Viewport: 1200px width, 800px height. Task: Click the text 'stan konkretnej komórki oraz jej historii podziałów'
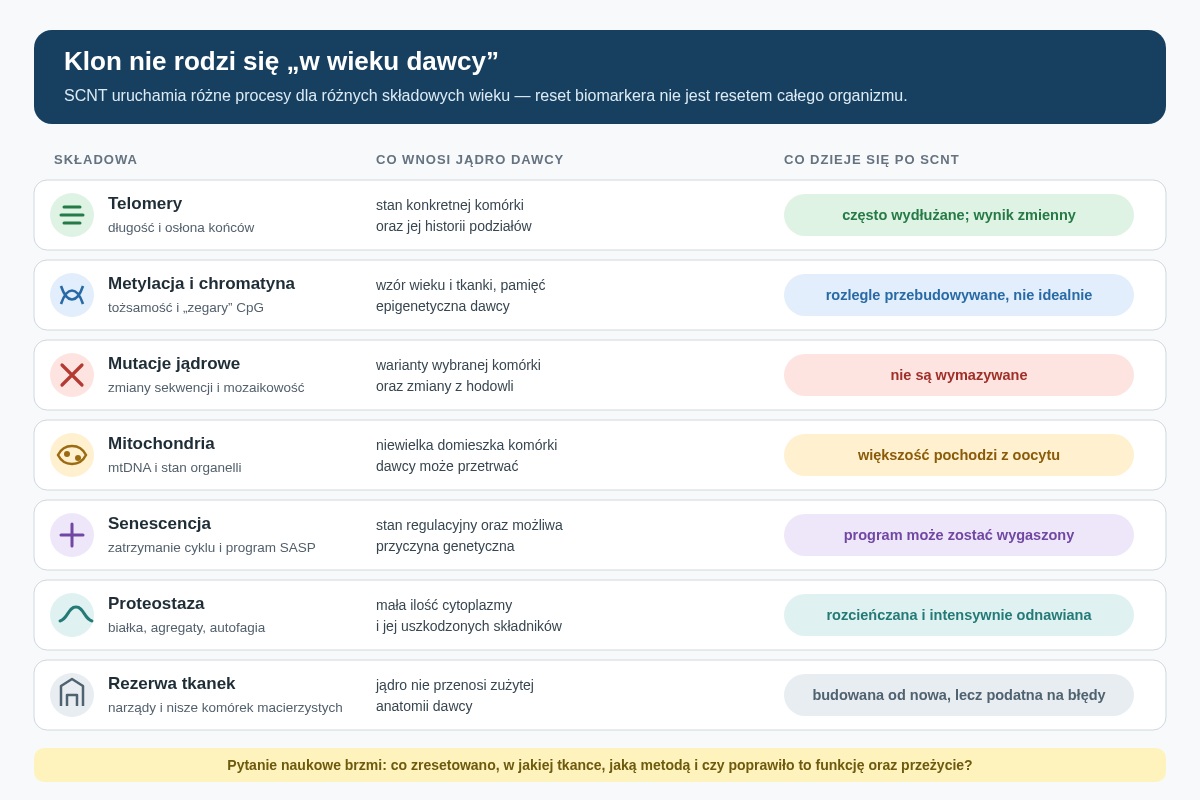click(x=454, y=216)
